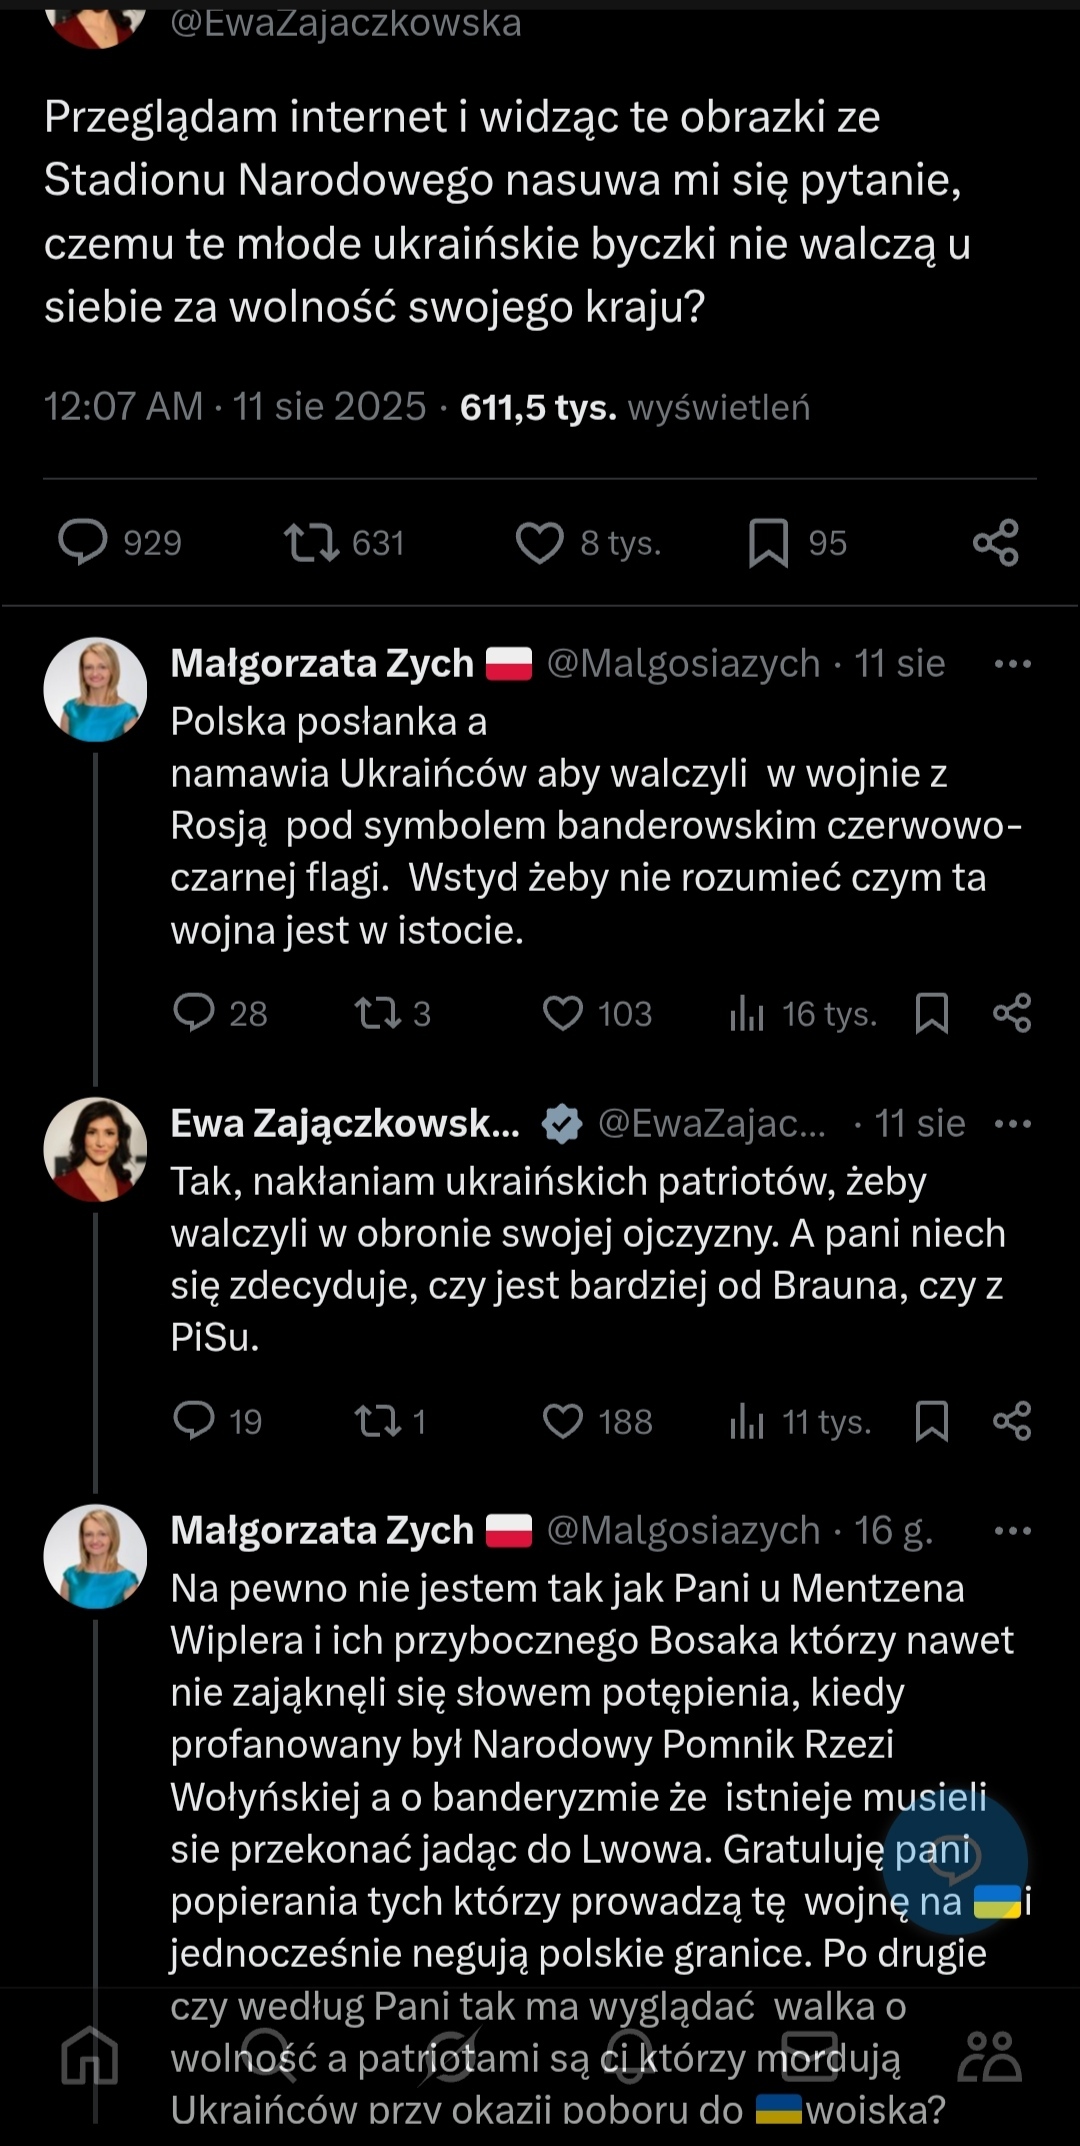The image size is (1080, 2146).
Task: Like Małgorzata Zych's reply with 103 likes
Action: tap(562, 1013)
